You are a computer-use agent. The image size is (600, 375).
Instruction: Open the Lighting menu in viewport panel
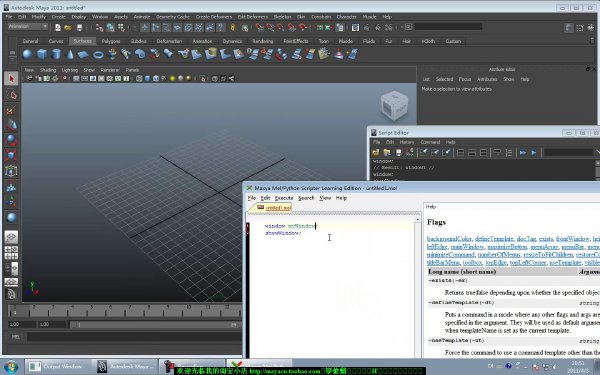(70, 70)
